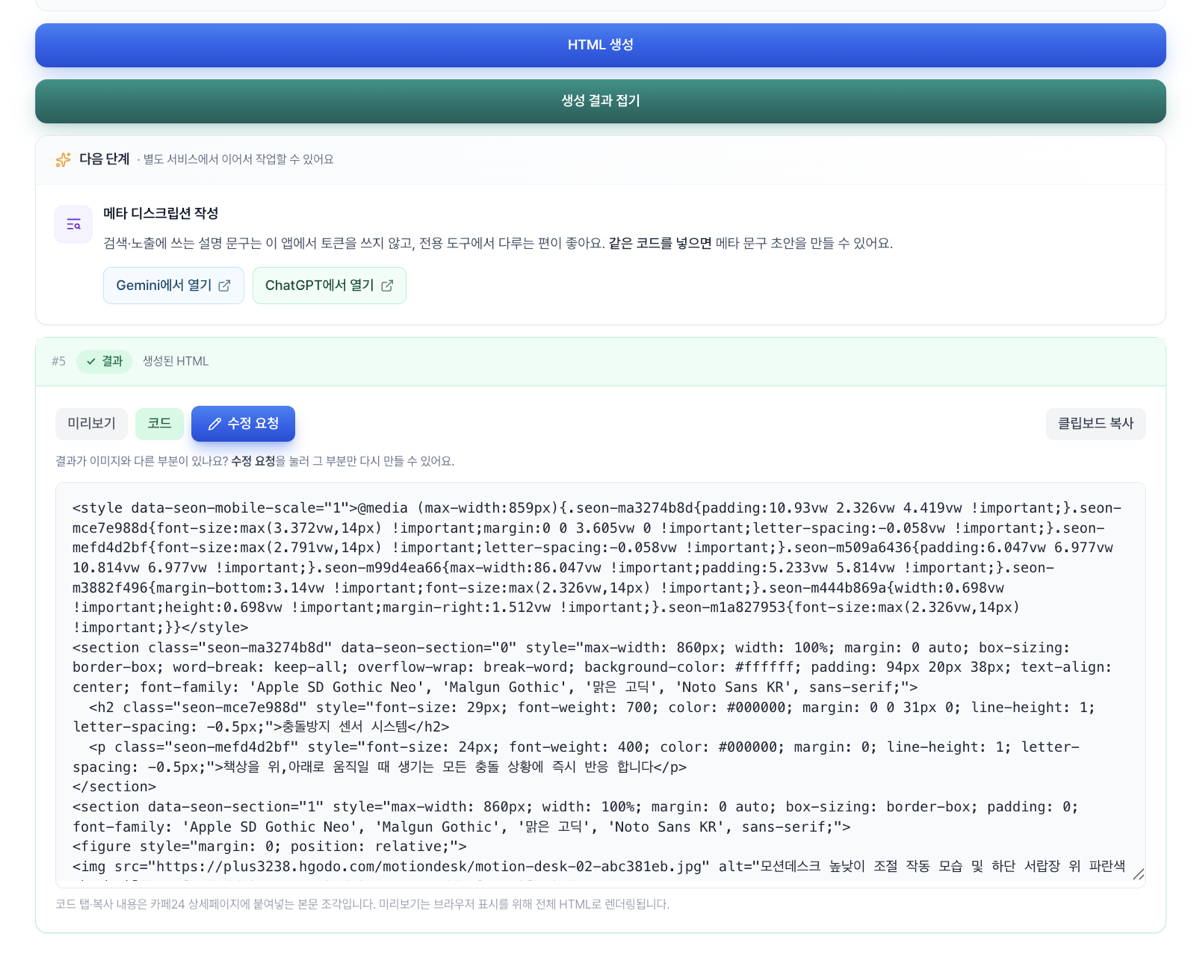Click the bold 수정 요청 text in hint

tap(253, 461)
